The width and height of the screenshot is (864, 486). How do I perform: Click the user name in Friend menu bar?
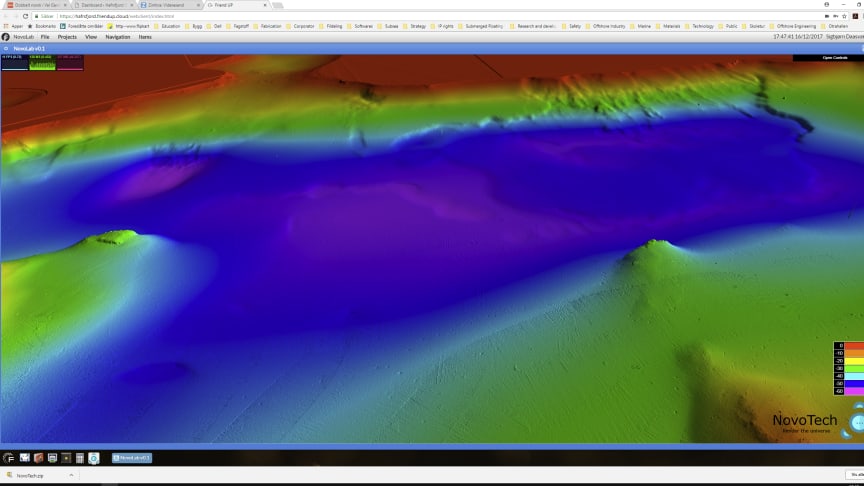(845, 37)
